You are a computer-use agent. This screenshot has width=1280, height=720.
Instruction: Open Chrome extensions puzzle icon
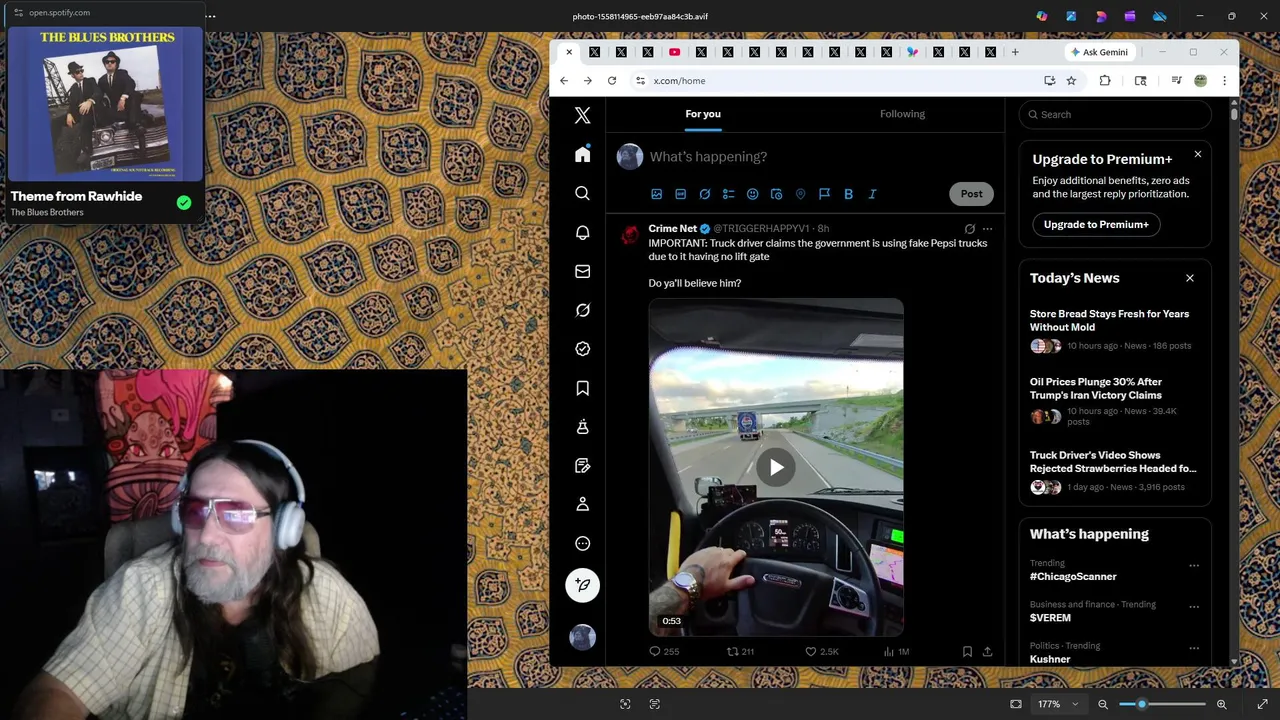pyautogui.click(x=1105, y=81)
